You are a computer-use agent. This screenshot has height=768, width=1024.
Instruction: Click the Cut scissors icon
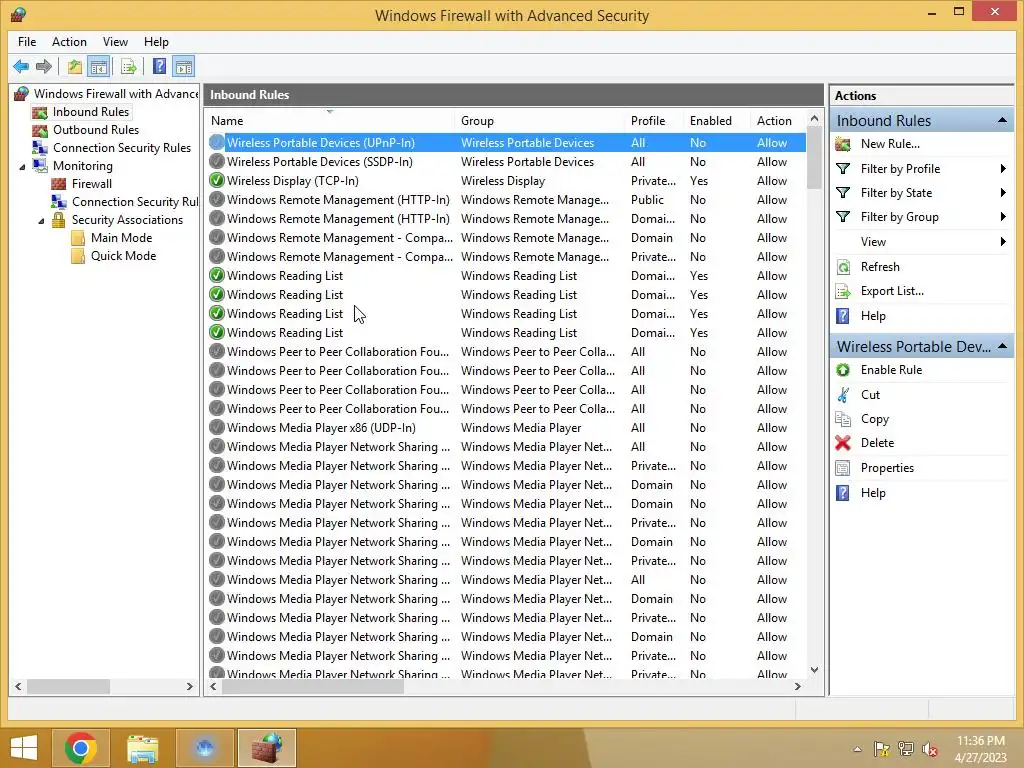pyautogui.click(x=843, y=394)
